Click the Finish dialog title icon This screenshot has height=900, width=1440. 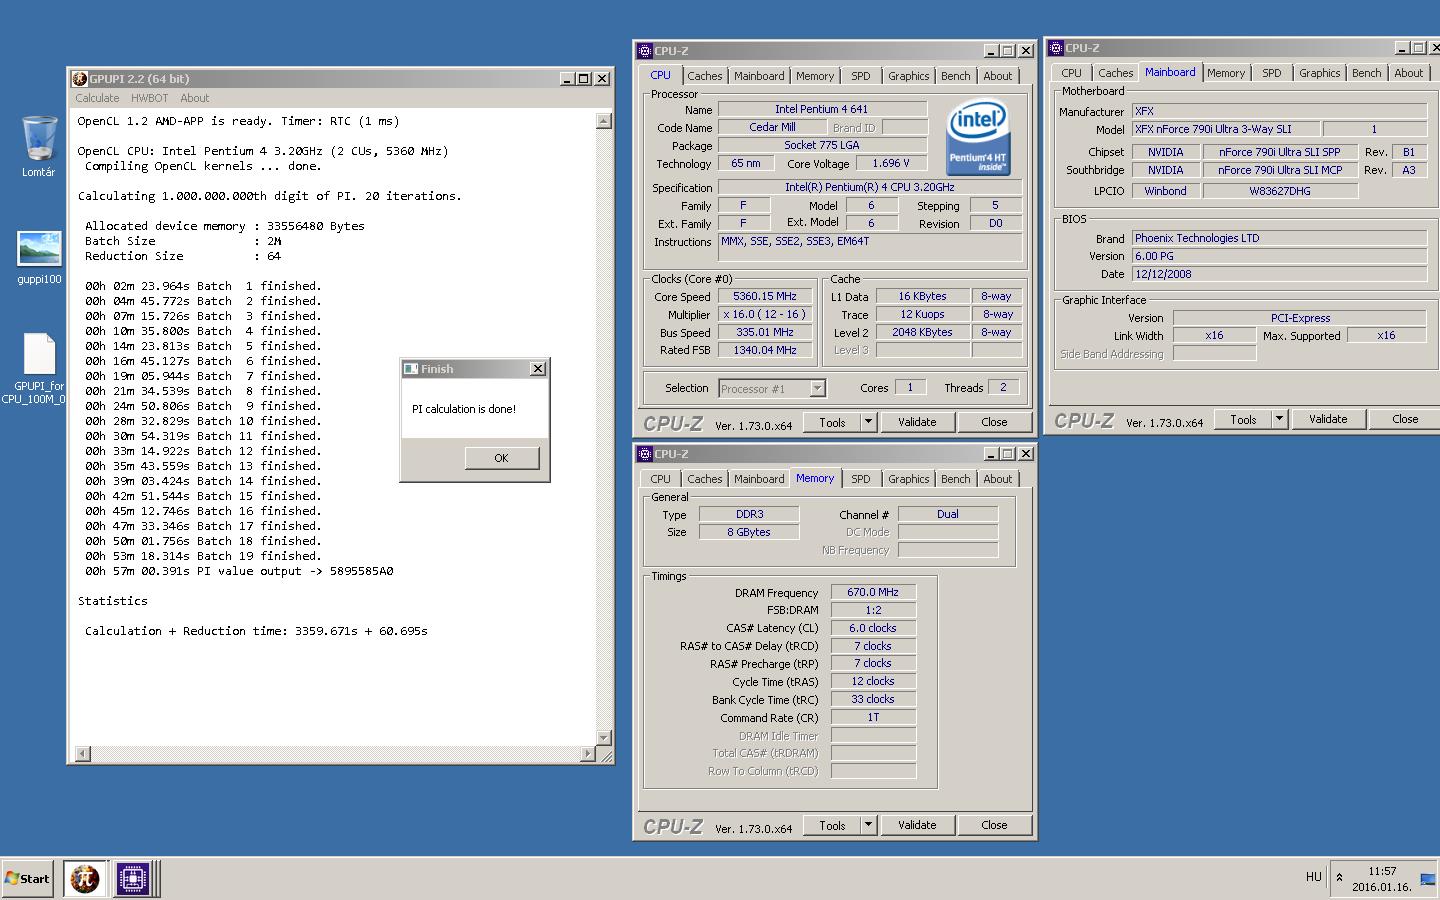410,368
